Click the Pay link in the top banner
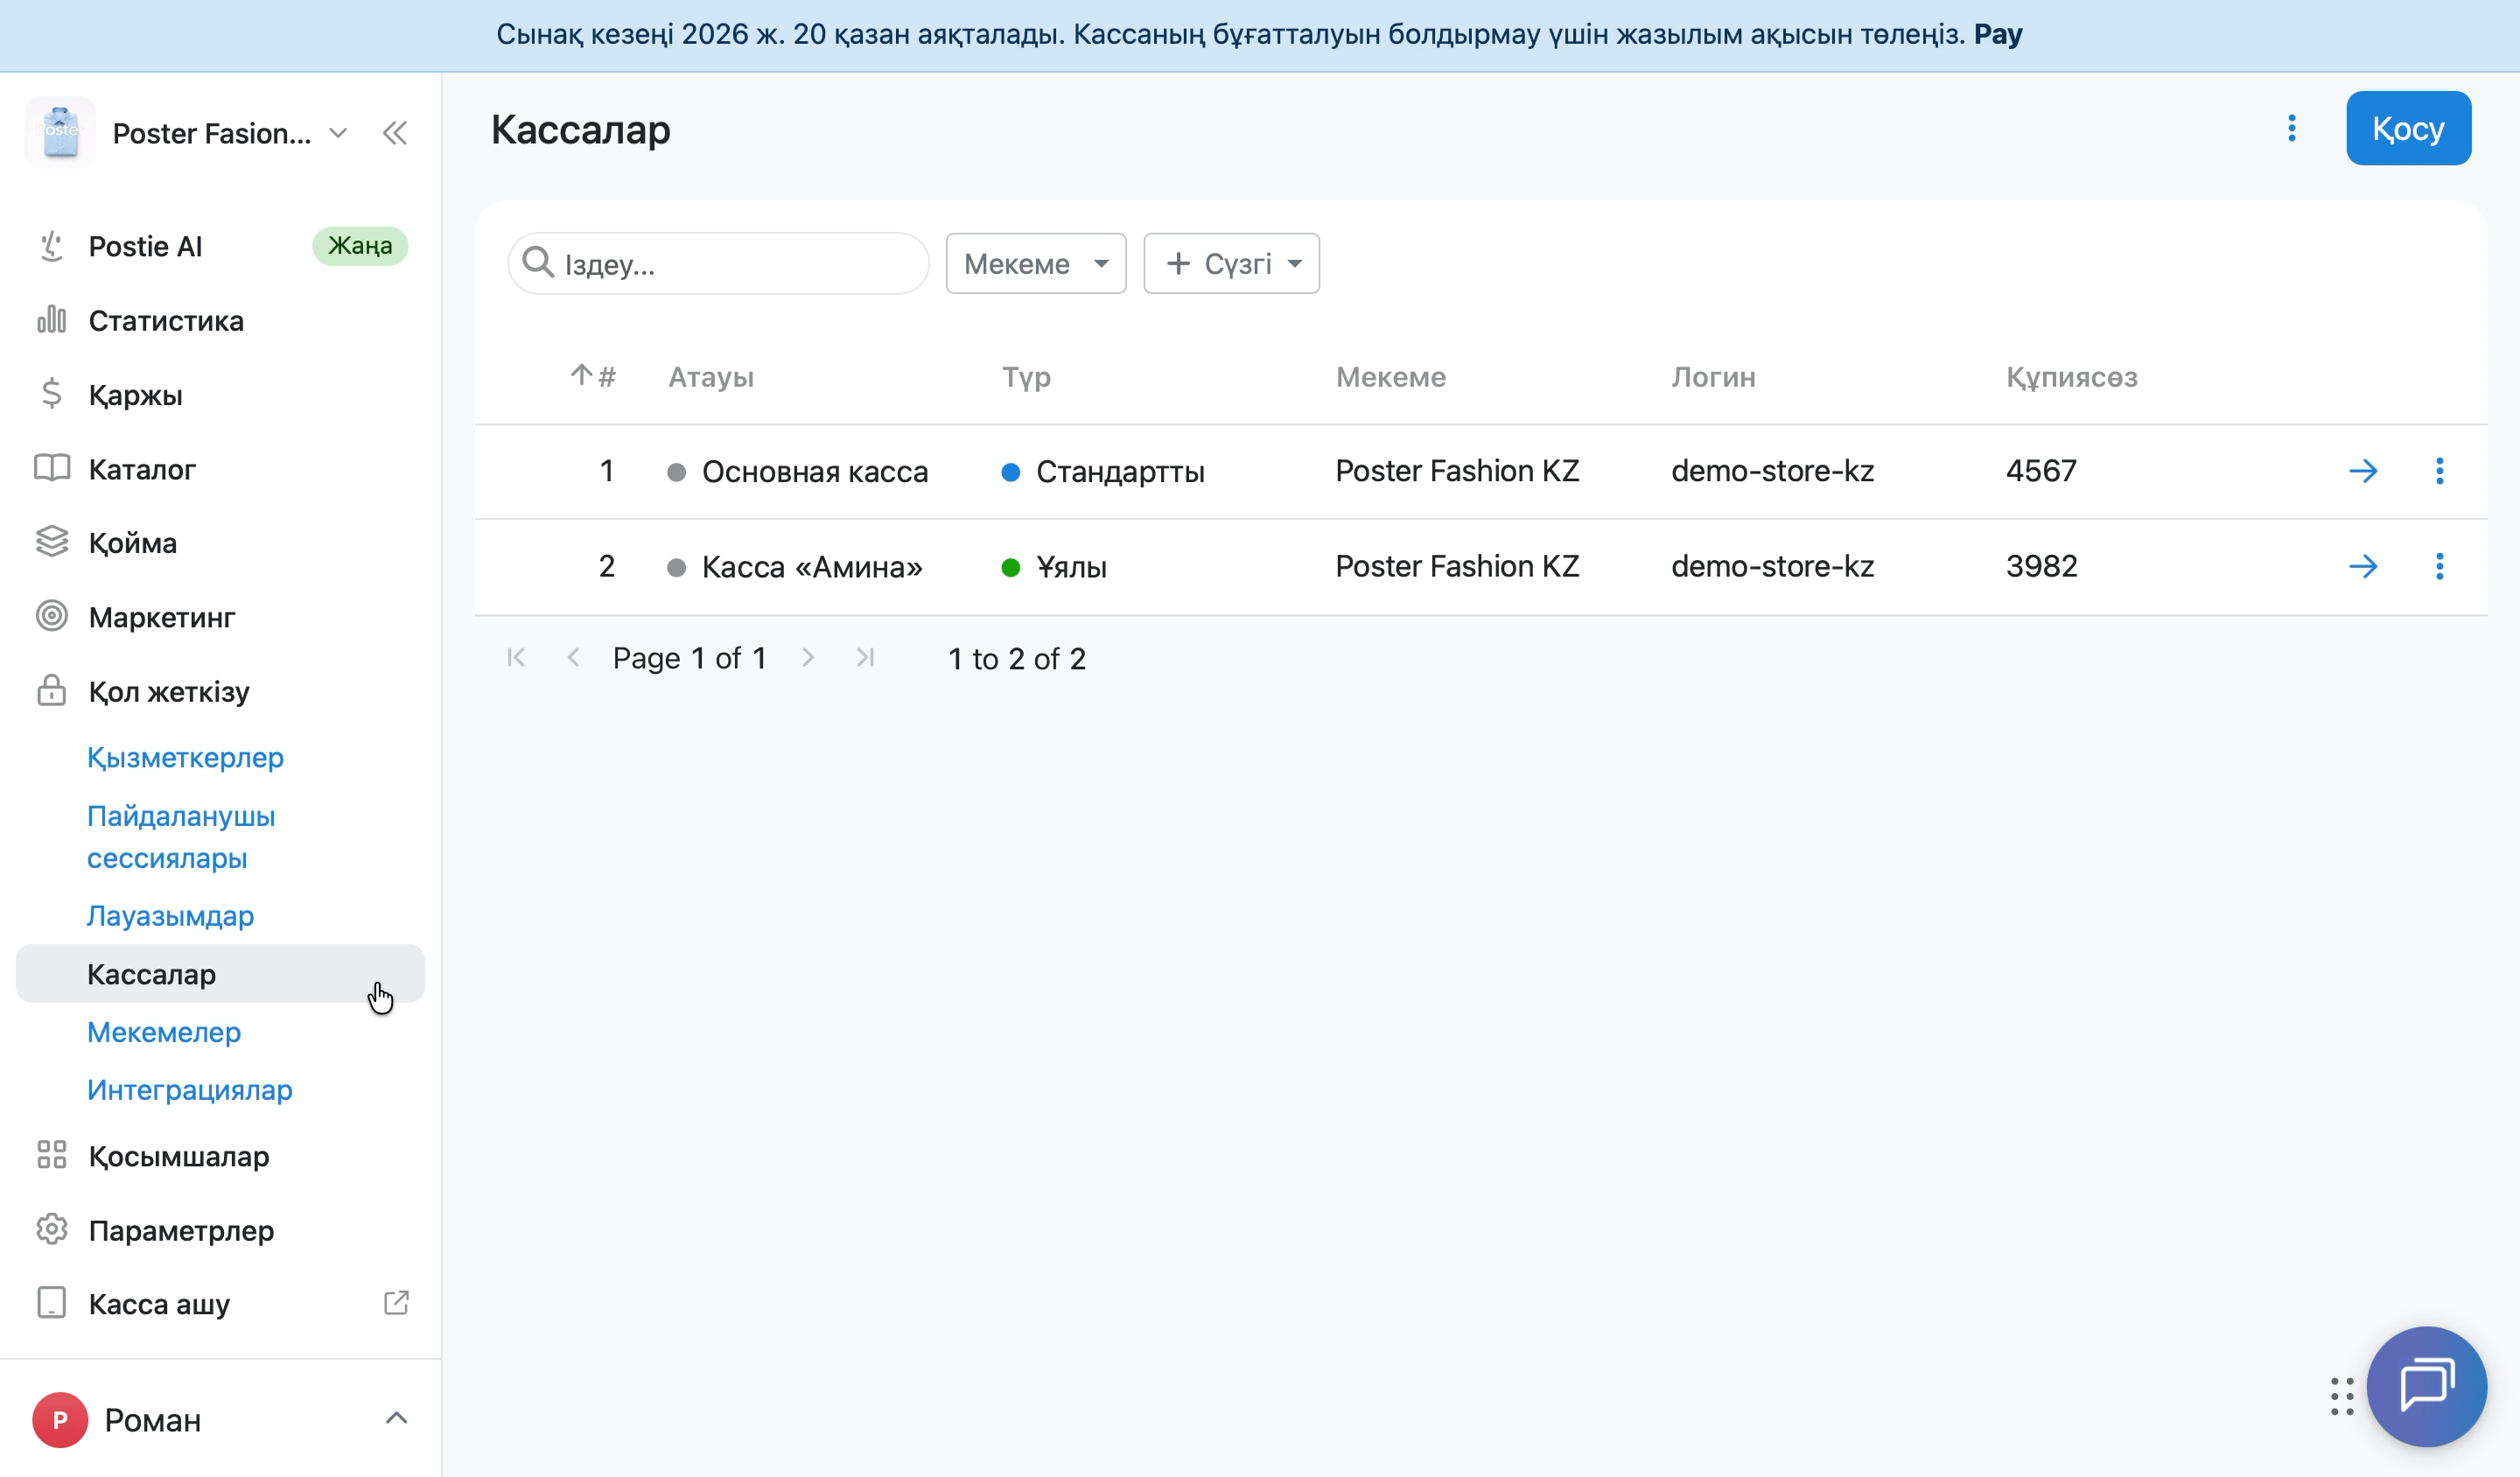Screen dimensions: 2520x1477 (1997, 34)
